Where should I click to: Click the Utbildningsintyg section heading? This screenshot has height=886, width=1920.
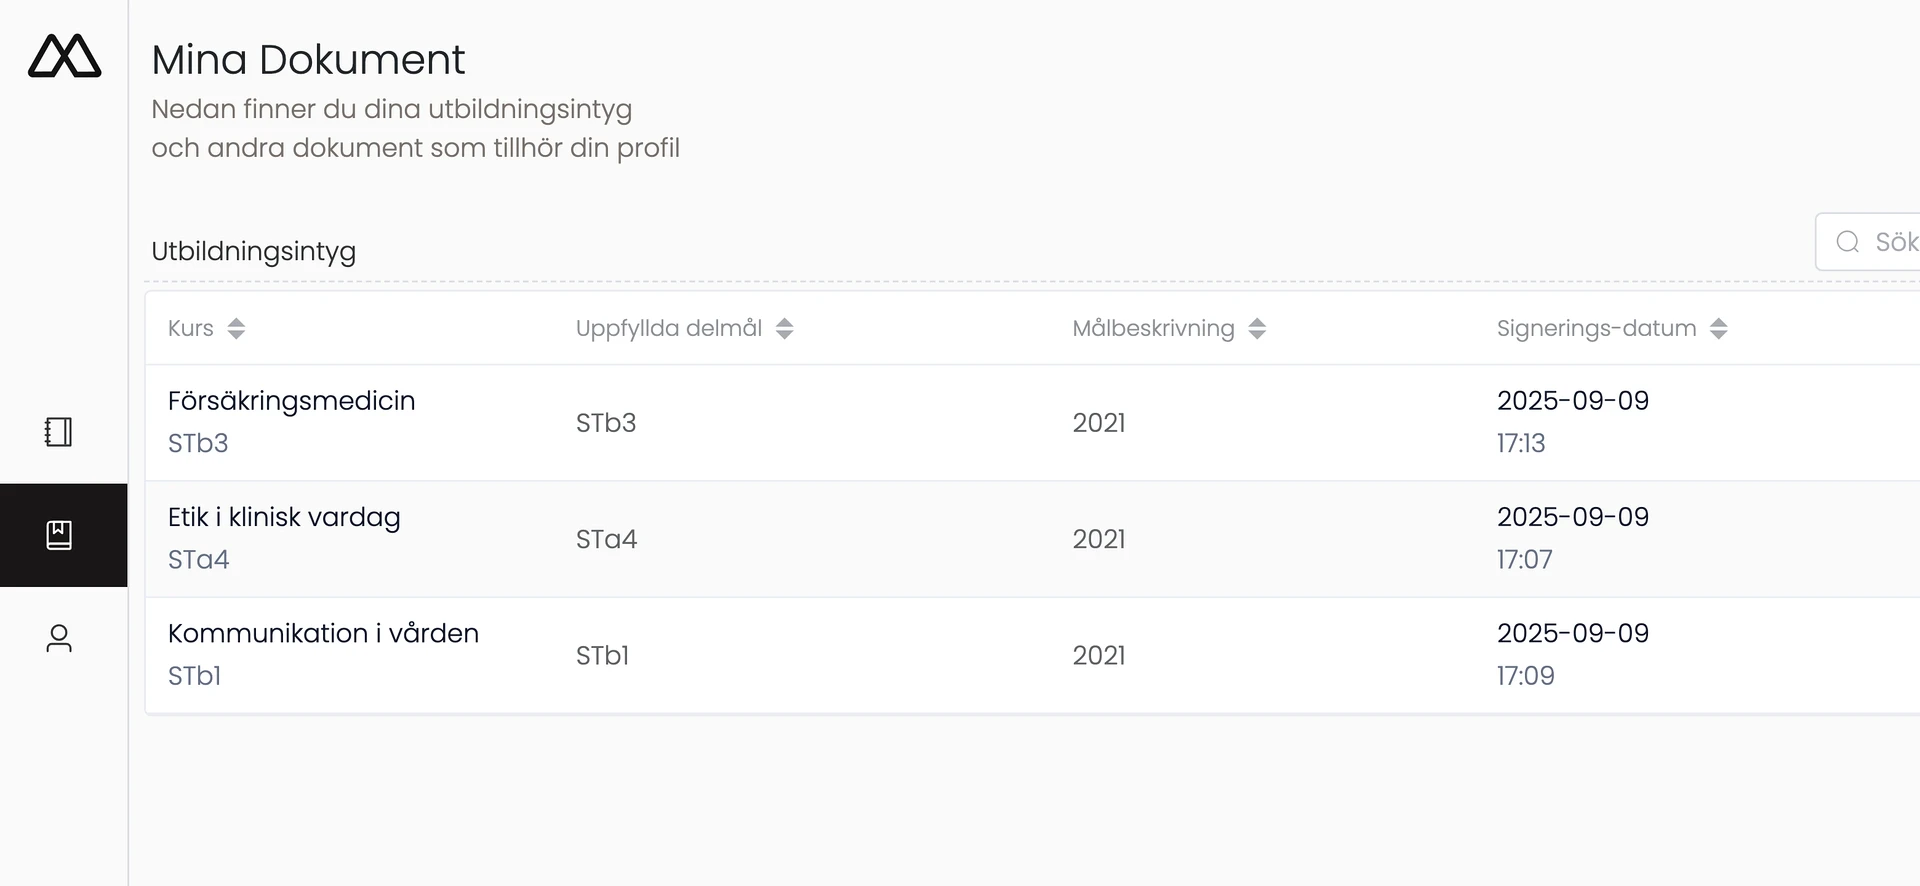pos(253,251)
